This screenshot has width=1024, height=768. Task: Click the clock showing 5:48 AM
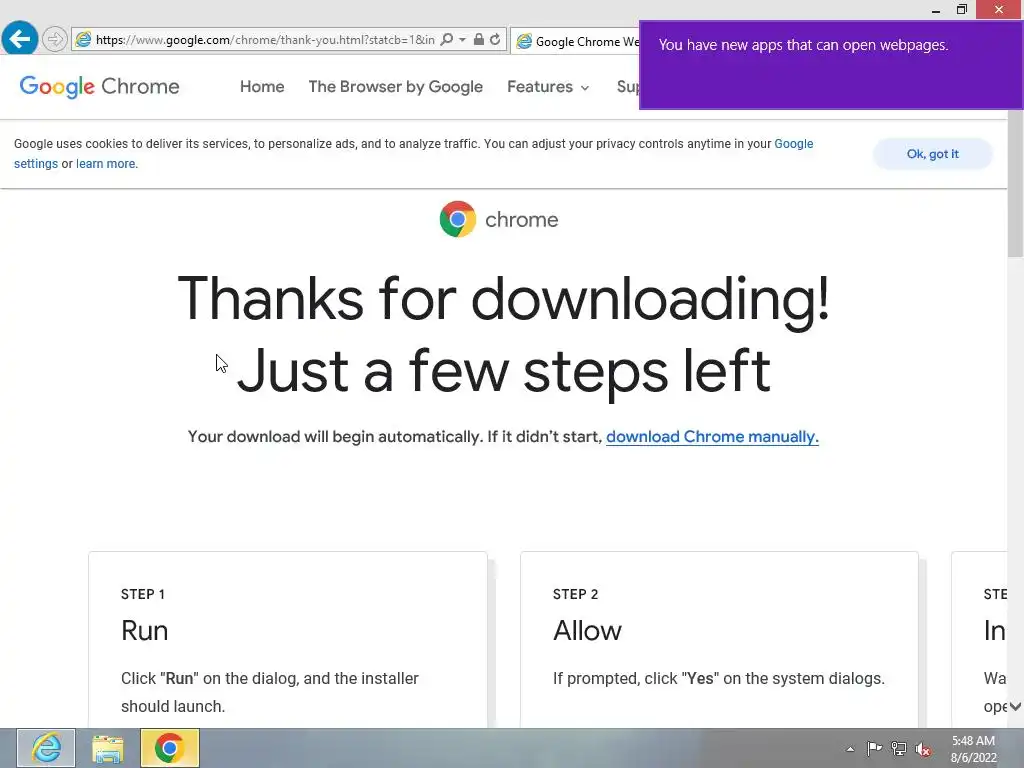click(973, 749)
